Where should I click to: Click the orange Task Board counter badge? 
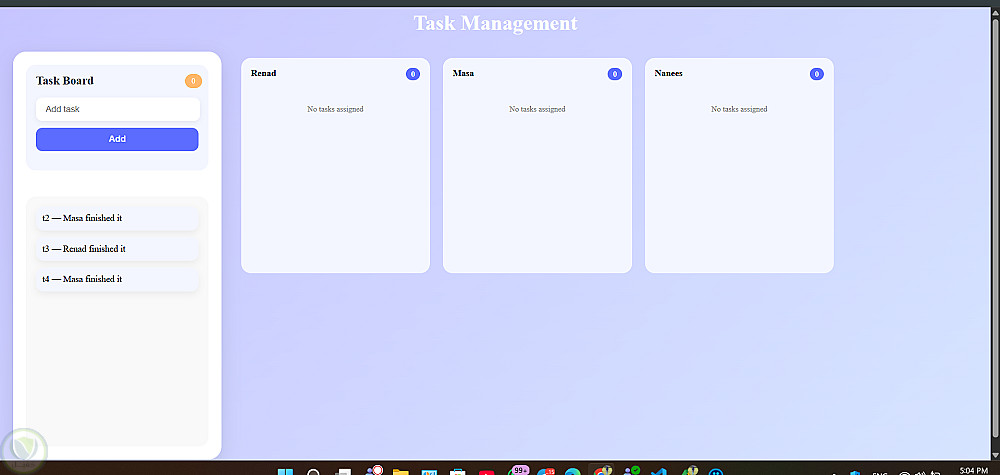[x=193, y=81]
